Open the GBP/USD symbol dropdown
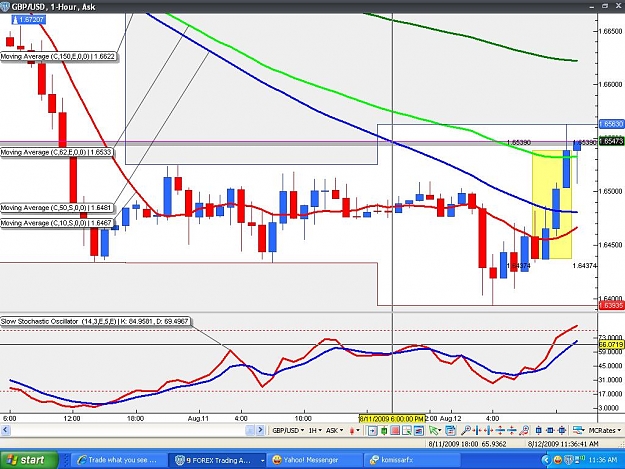Screen dimensions: 625x469 coord(288,430)
